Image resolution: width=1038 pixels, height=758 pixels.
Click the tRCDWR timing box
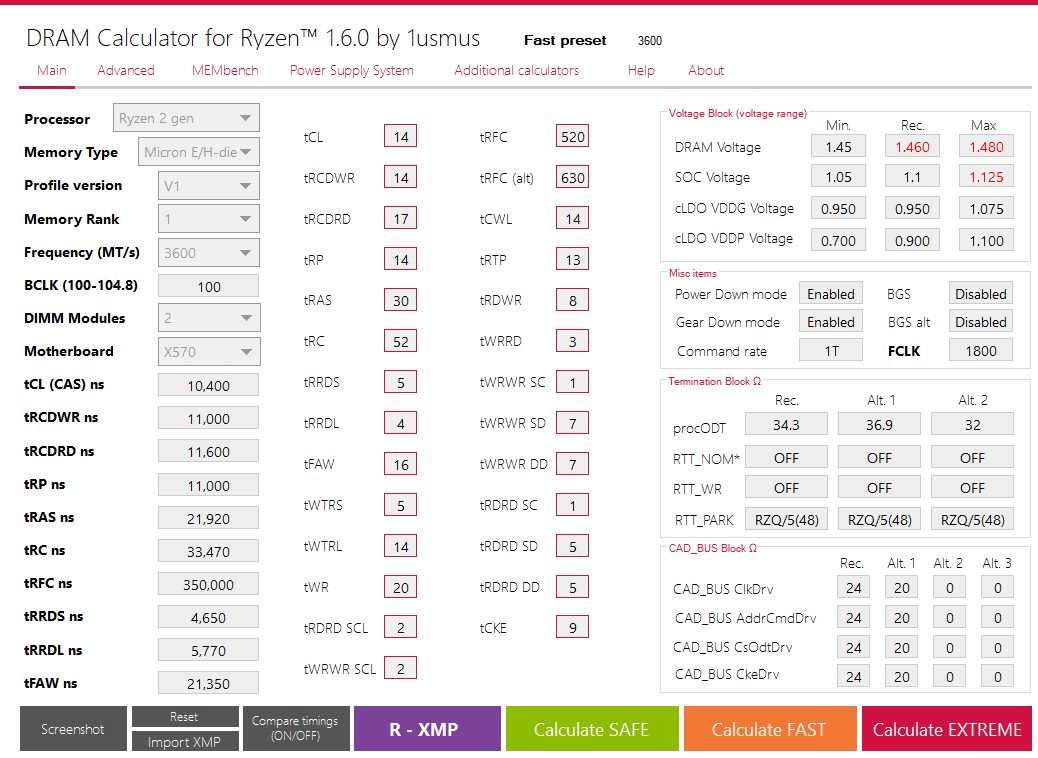[x=401, y=177]
